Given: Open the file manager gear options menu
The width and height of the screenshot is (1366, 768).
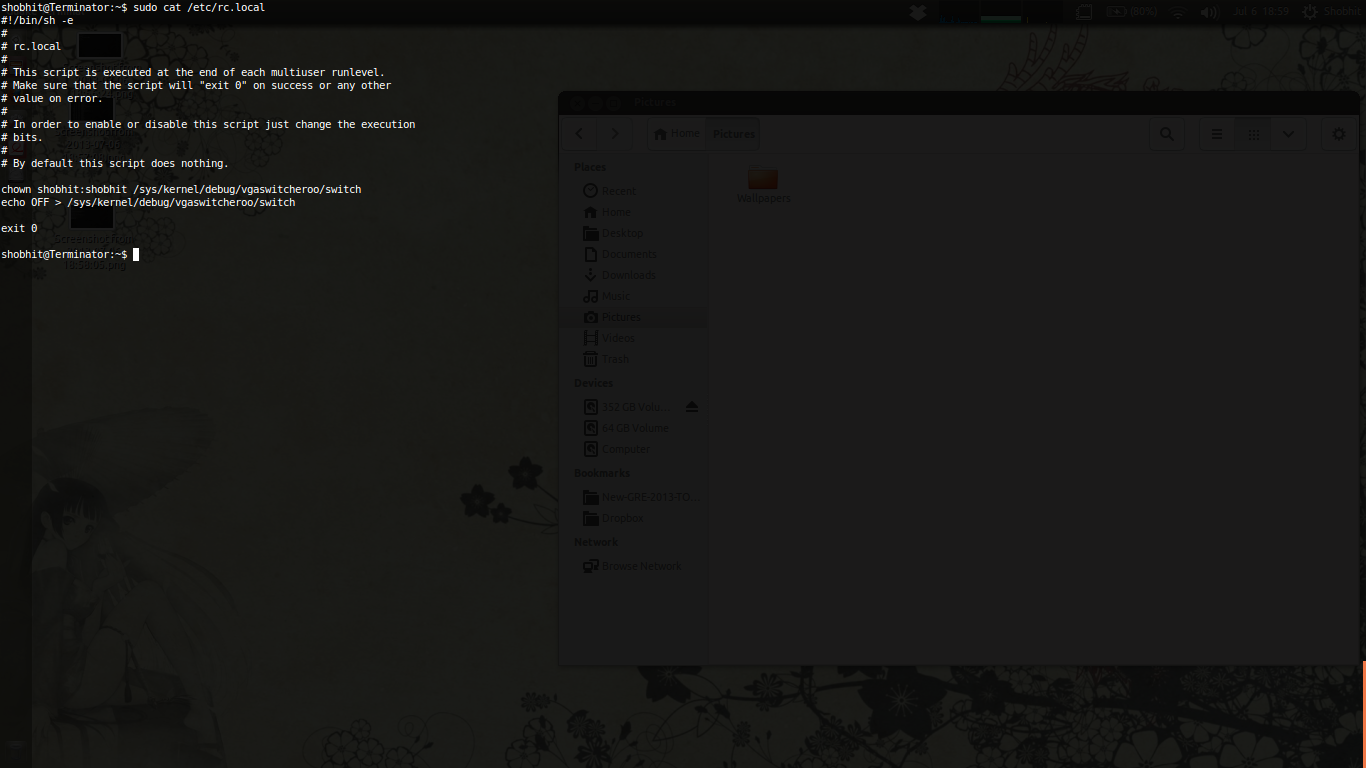Looking at the screenshot, I should 1338,133.
